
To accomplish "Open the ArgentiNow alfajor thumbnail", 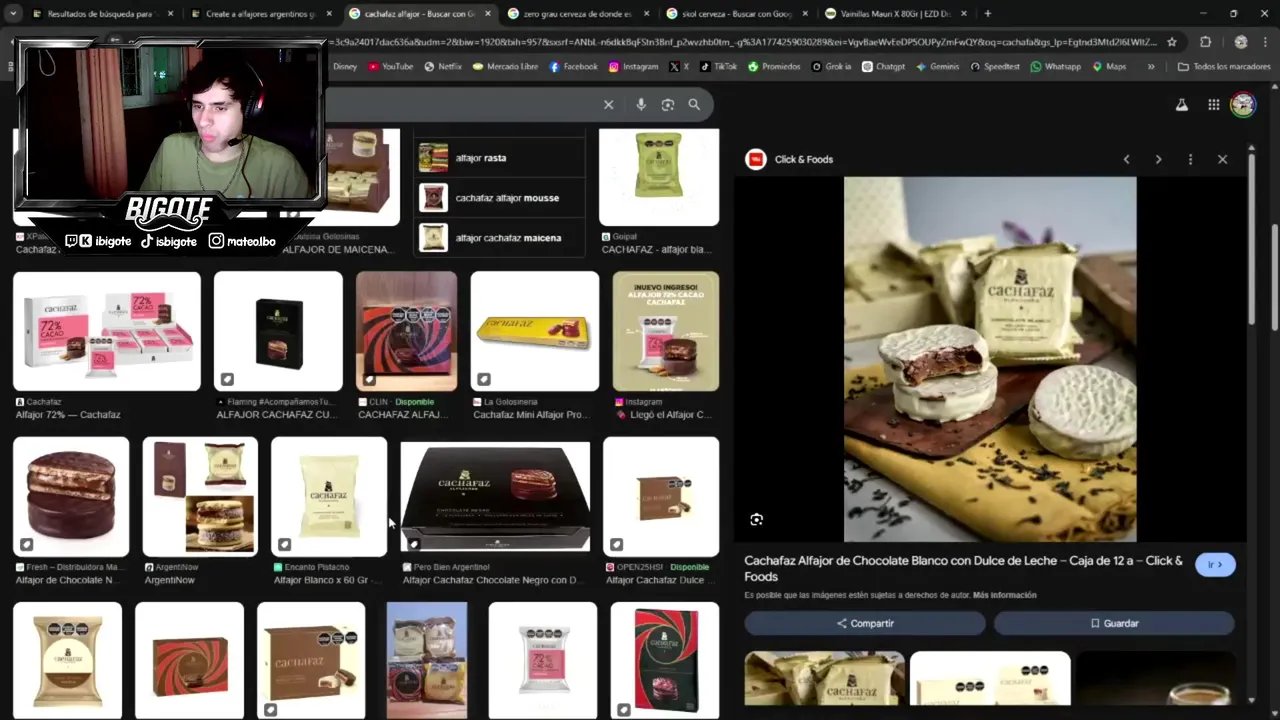I will pyautogui.click(x=200, y=496).
